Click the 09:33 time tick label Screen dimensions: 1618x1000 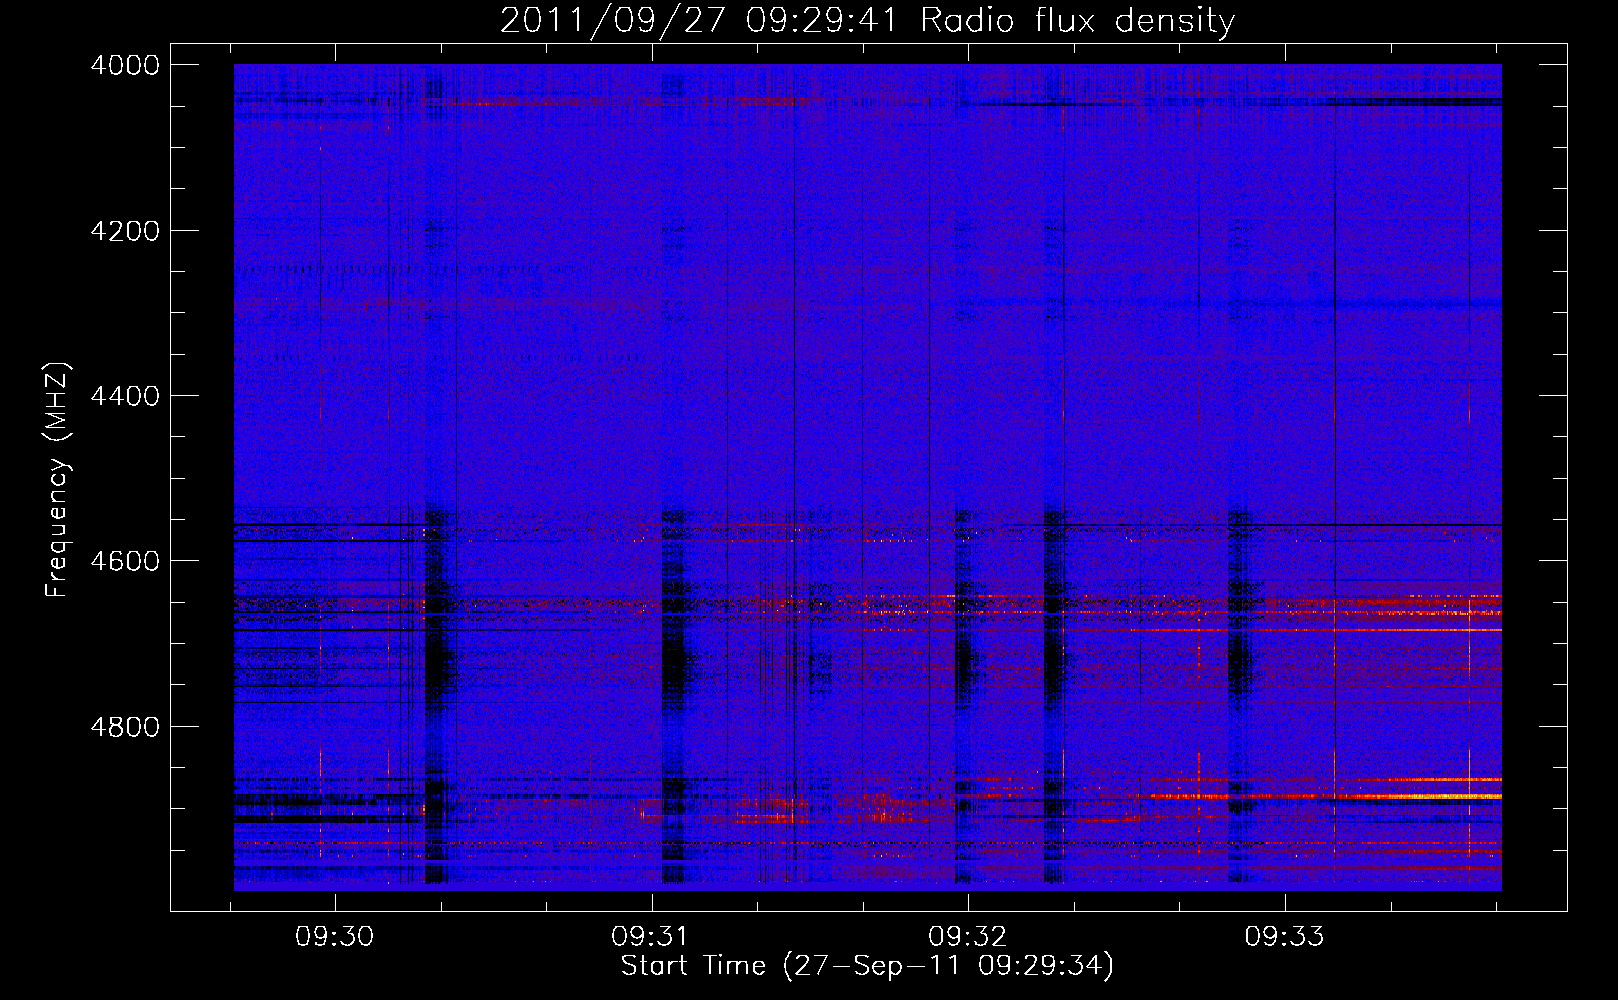coord(1284,936)
